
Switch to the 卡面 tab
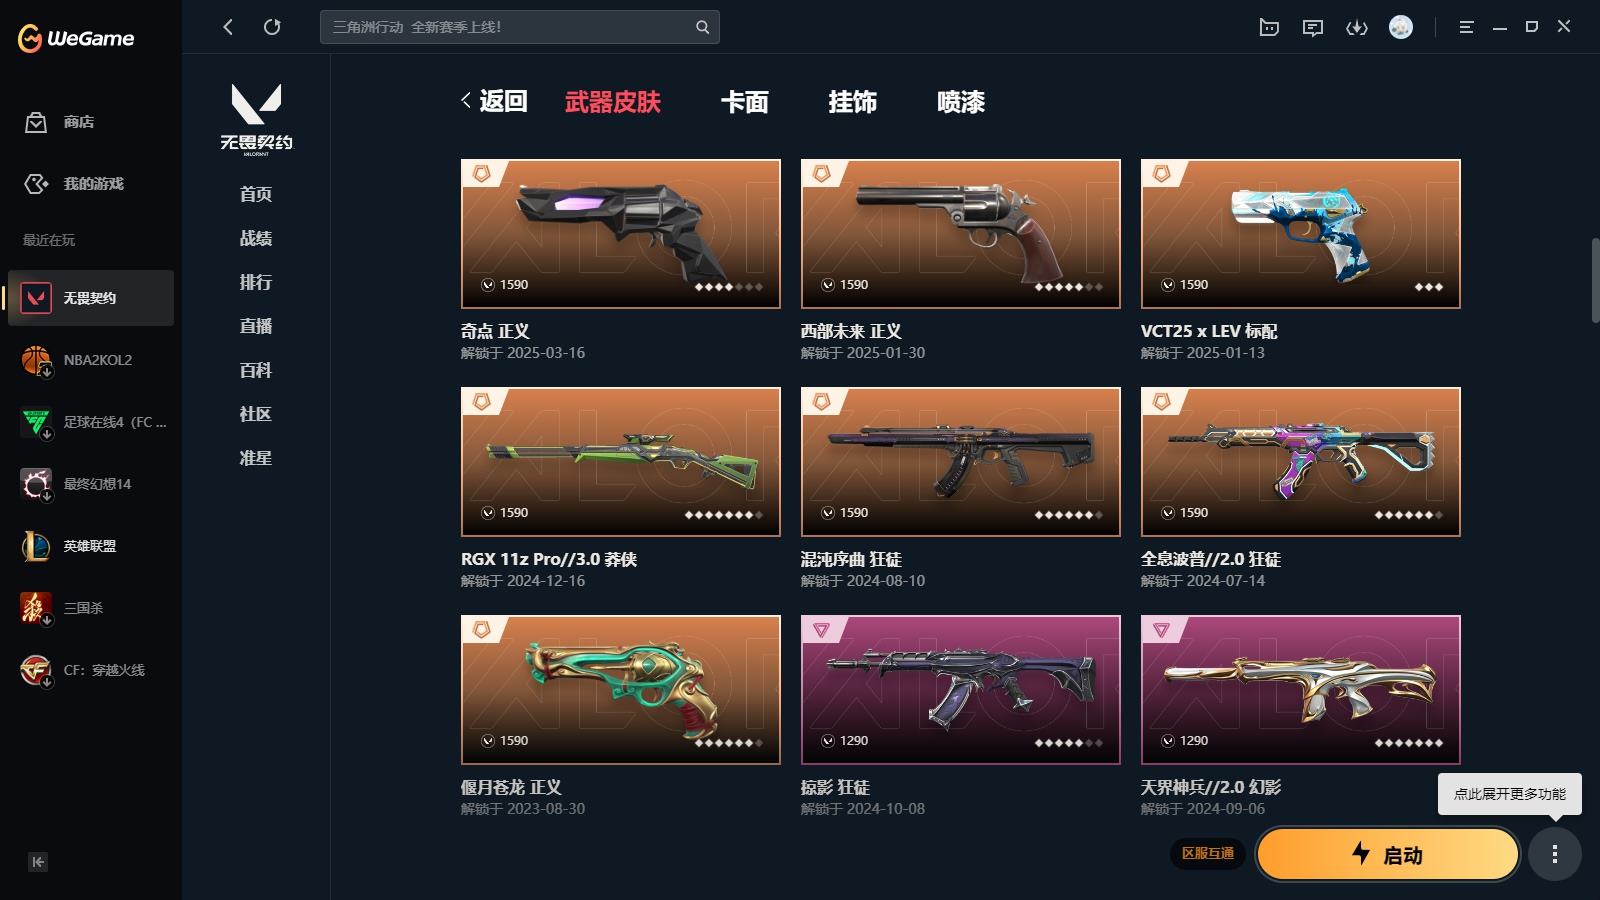click(x=745, y=102)
